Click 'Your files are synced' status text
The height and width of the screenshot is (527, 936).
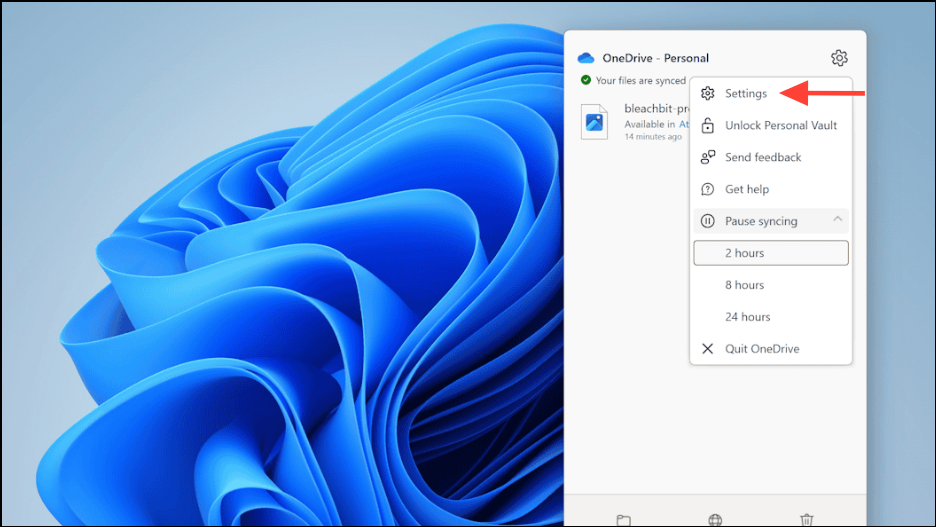(x=641, y=81)
